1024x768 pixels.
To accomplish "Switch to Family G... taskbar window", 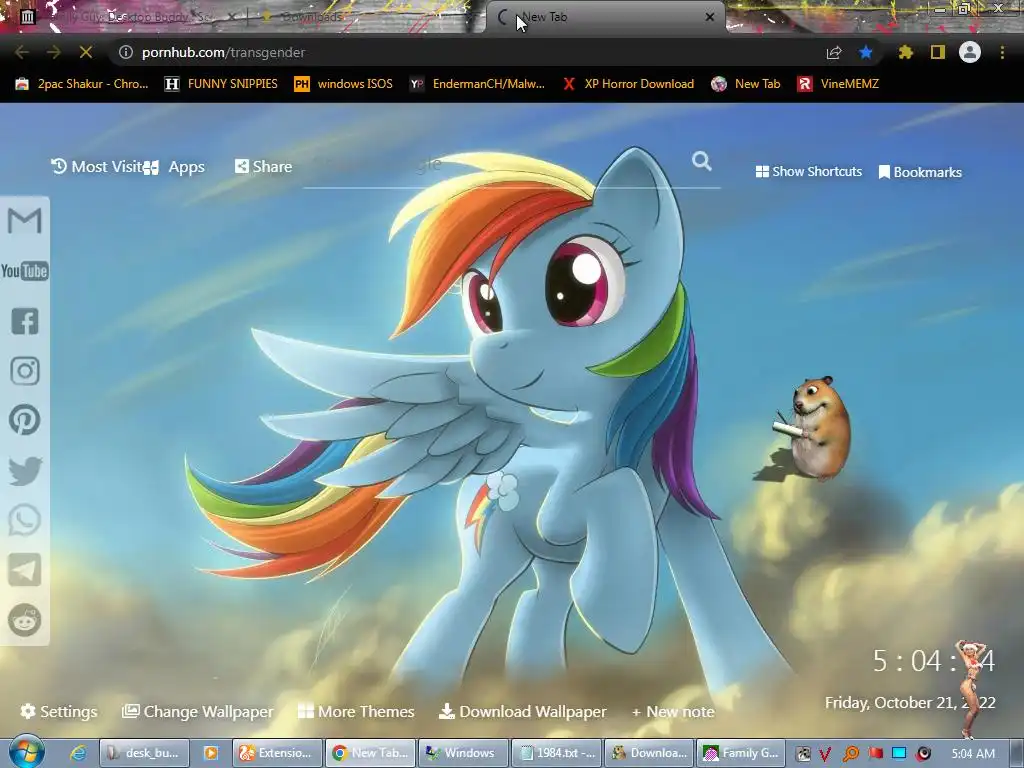I will (742, 753).
